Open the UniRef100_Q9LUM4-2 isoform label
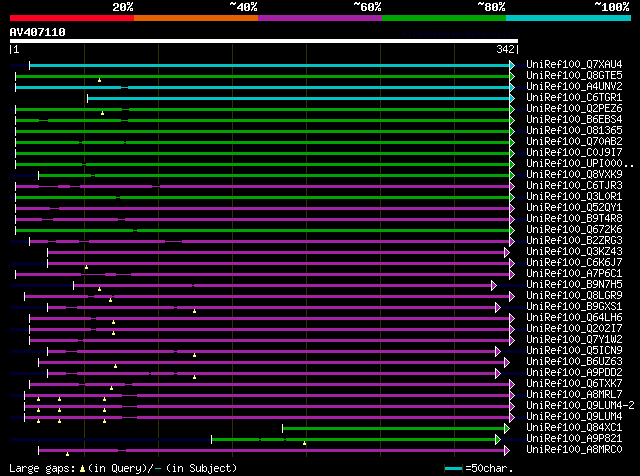The height and width of the screenshot is (476, 640). point(578,406)
